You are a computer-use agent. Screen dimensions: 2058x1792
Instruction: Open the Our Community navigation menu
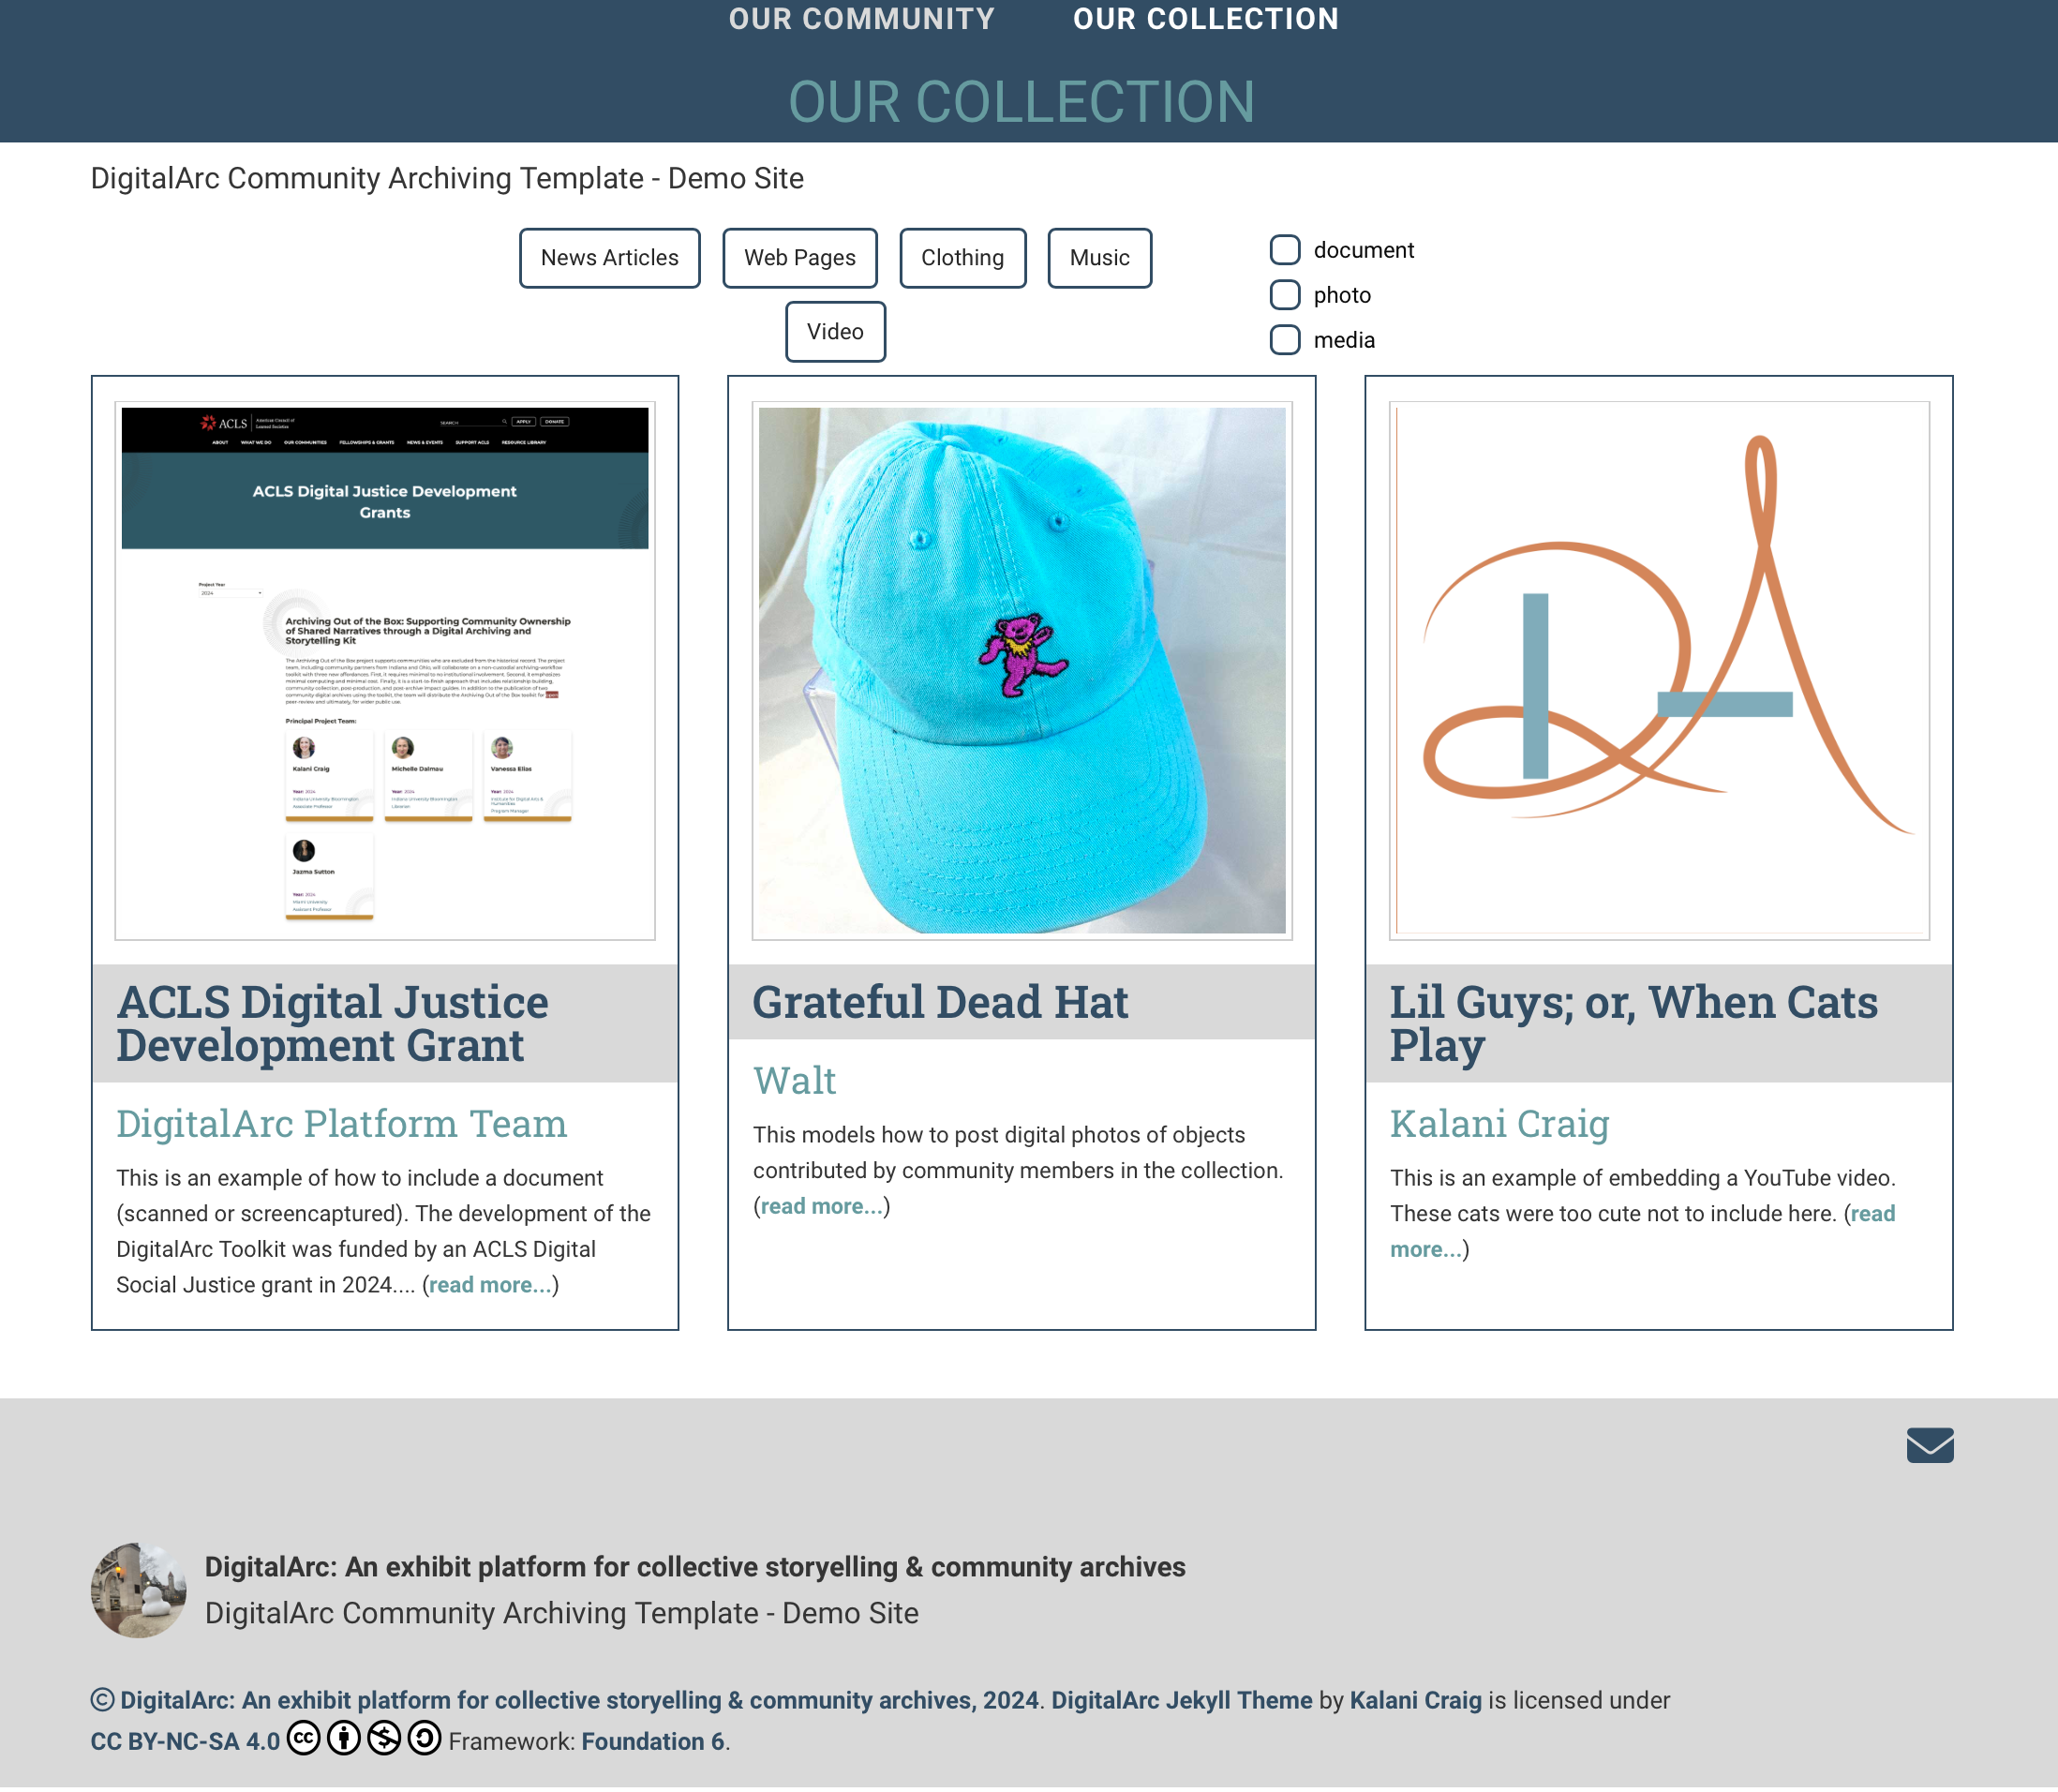861,18
